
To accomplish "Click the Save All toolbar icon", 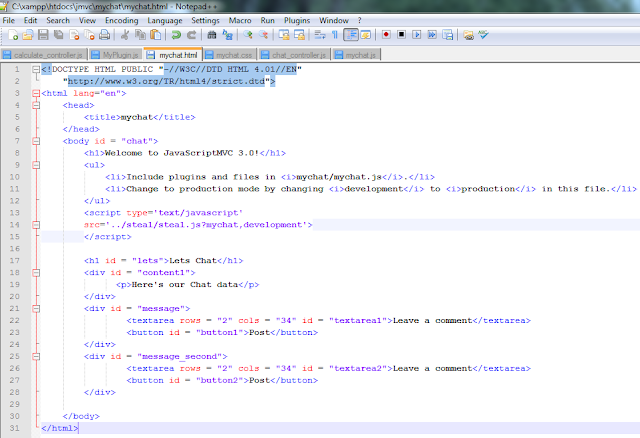I will pos(59,35).
